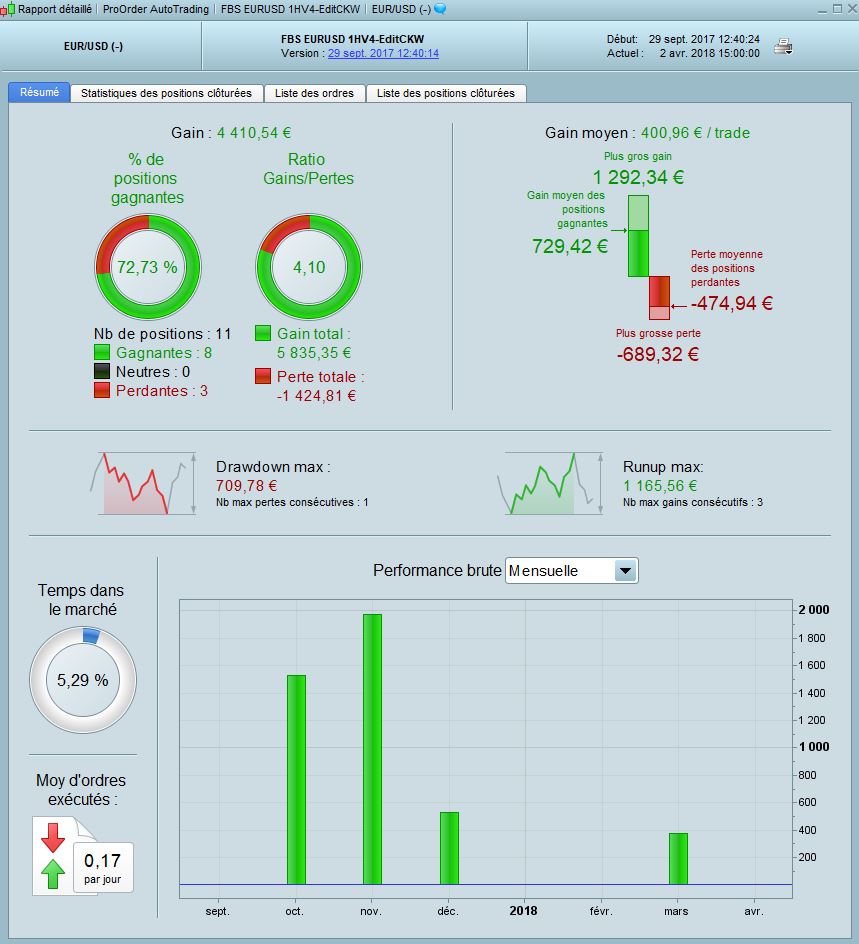
Task: Click the 2018 label on chart axis
Action: tap(523, 910)
